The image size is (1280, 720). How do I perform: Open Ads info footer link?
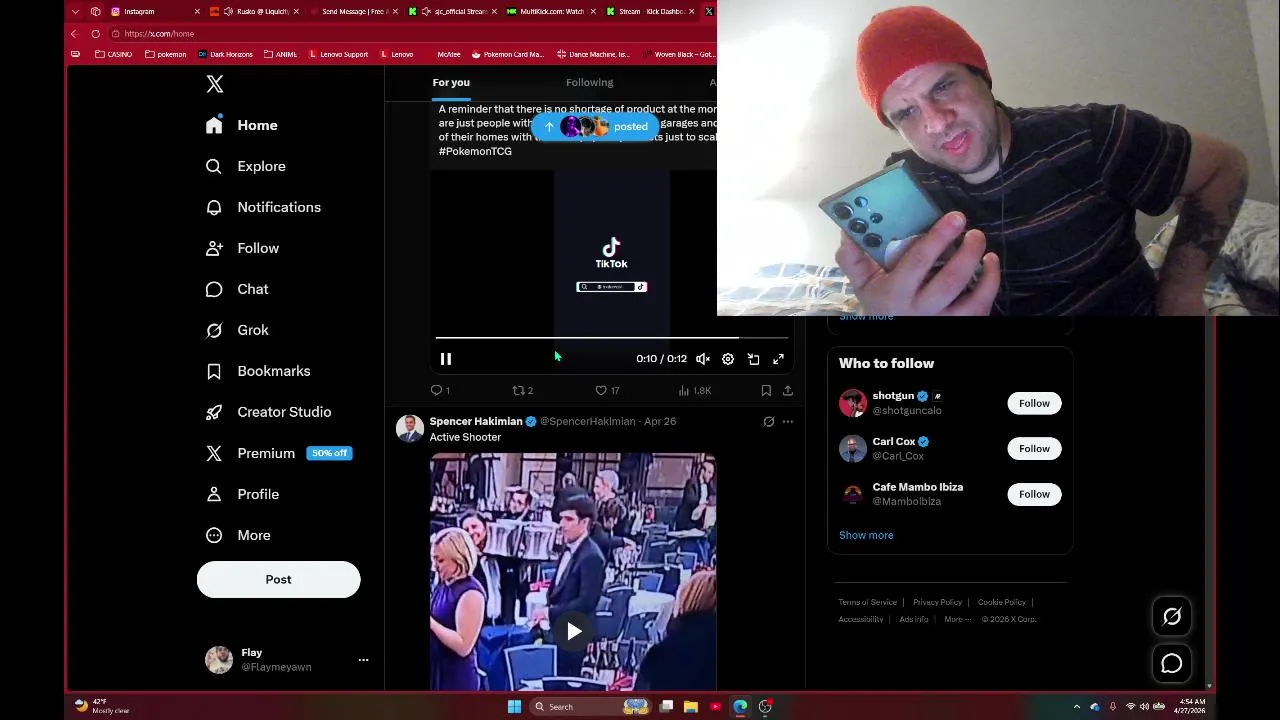point(913,619)
